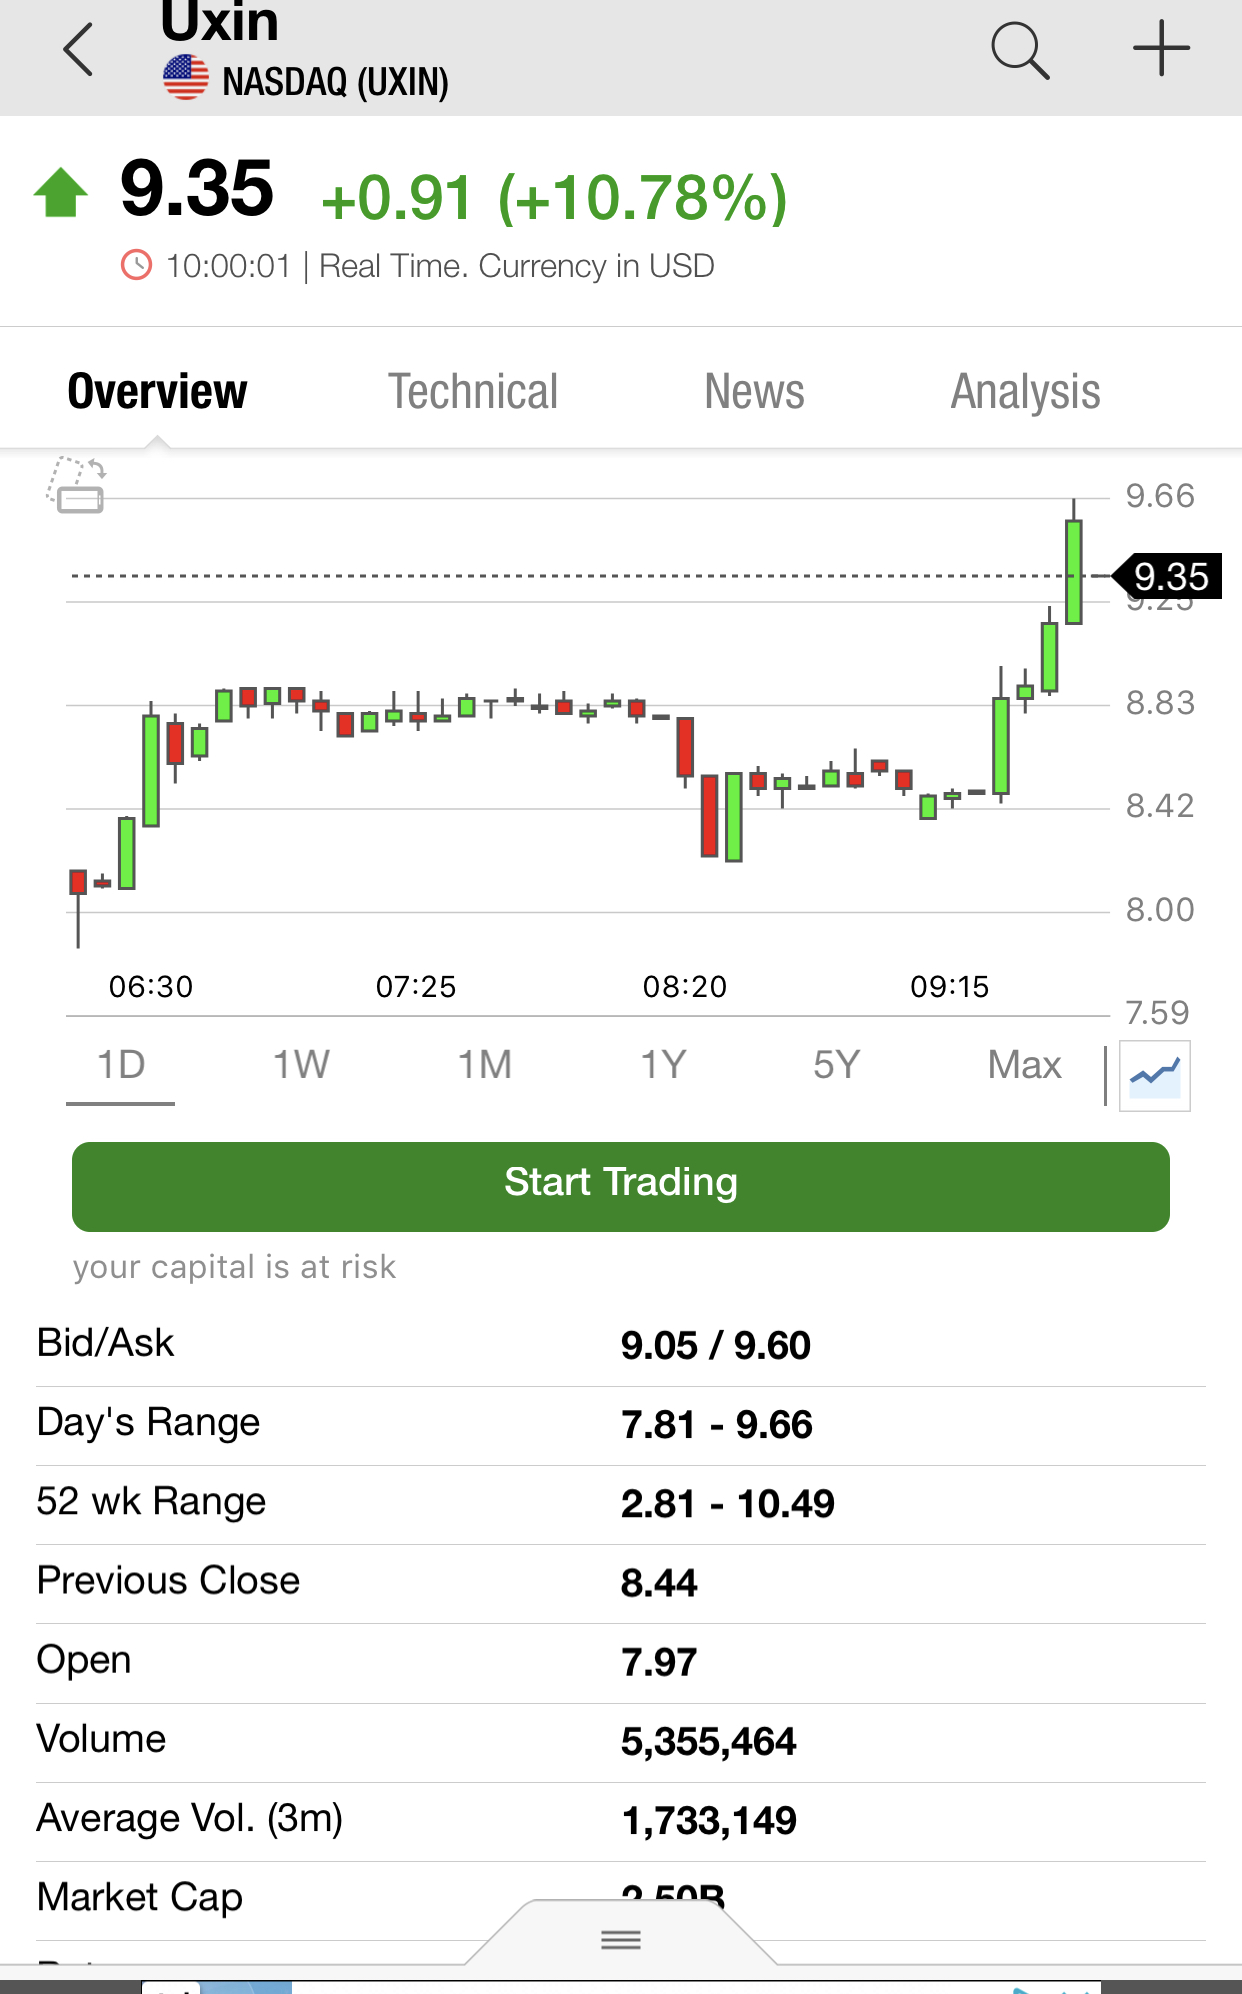Switch to the News tab

pyautogui.click(x=754, y=391)
